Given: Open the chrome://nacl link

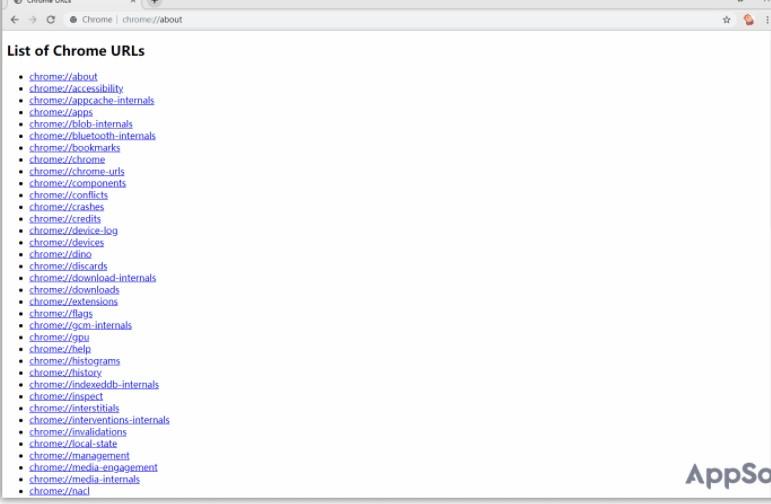Looking at the screenshot, I should tap(59, 491).
